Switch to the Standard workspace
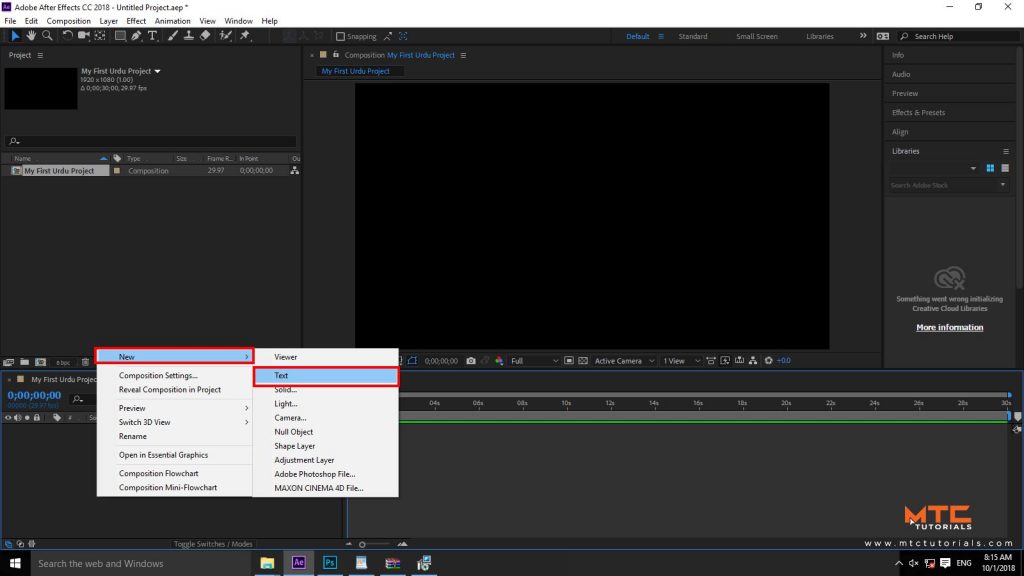The width and height of the screenshot is (1024, 576). [692, 37]
